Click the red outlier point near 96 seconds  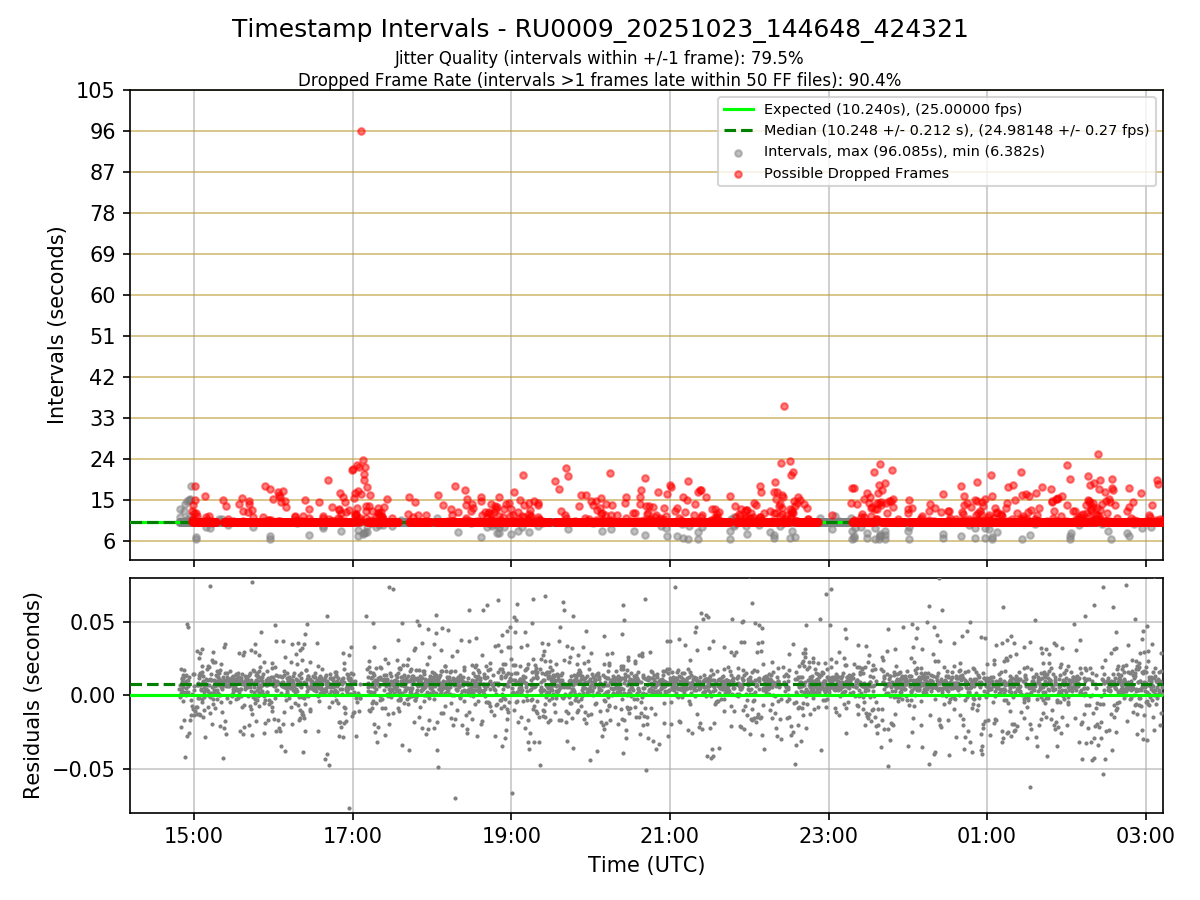361,131
